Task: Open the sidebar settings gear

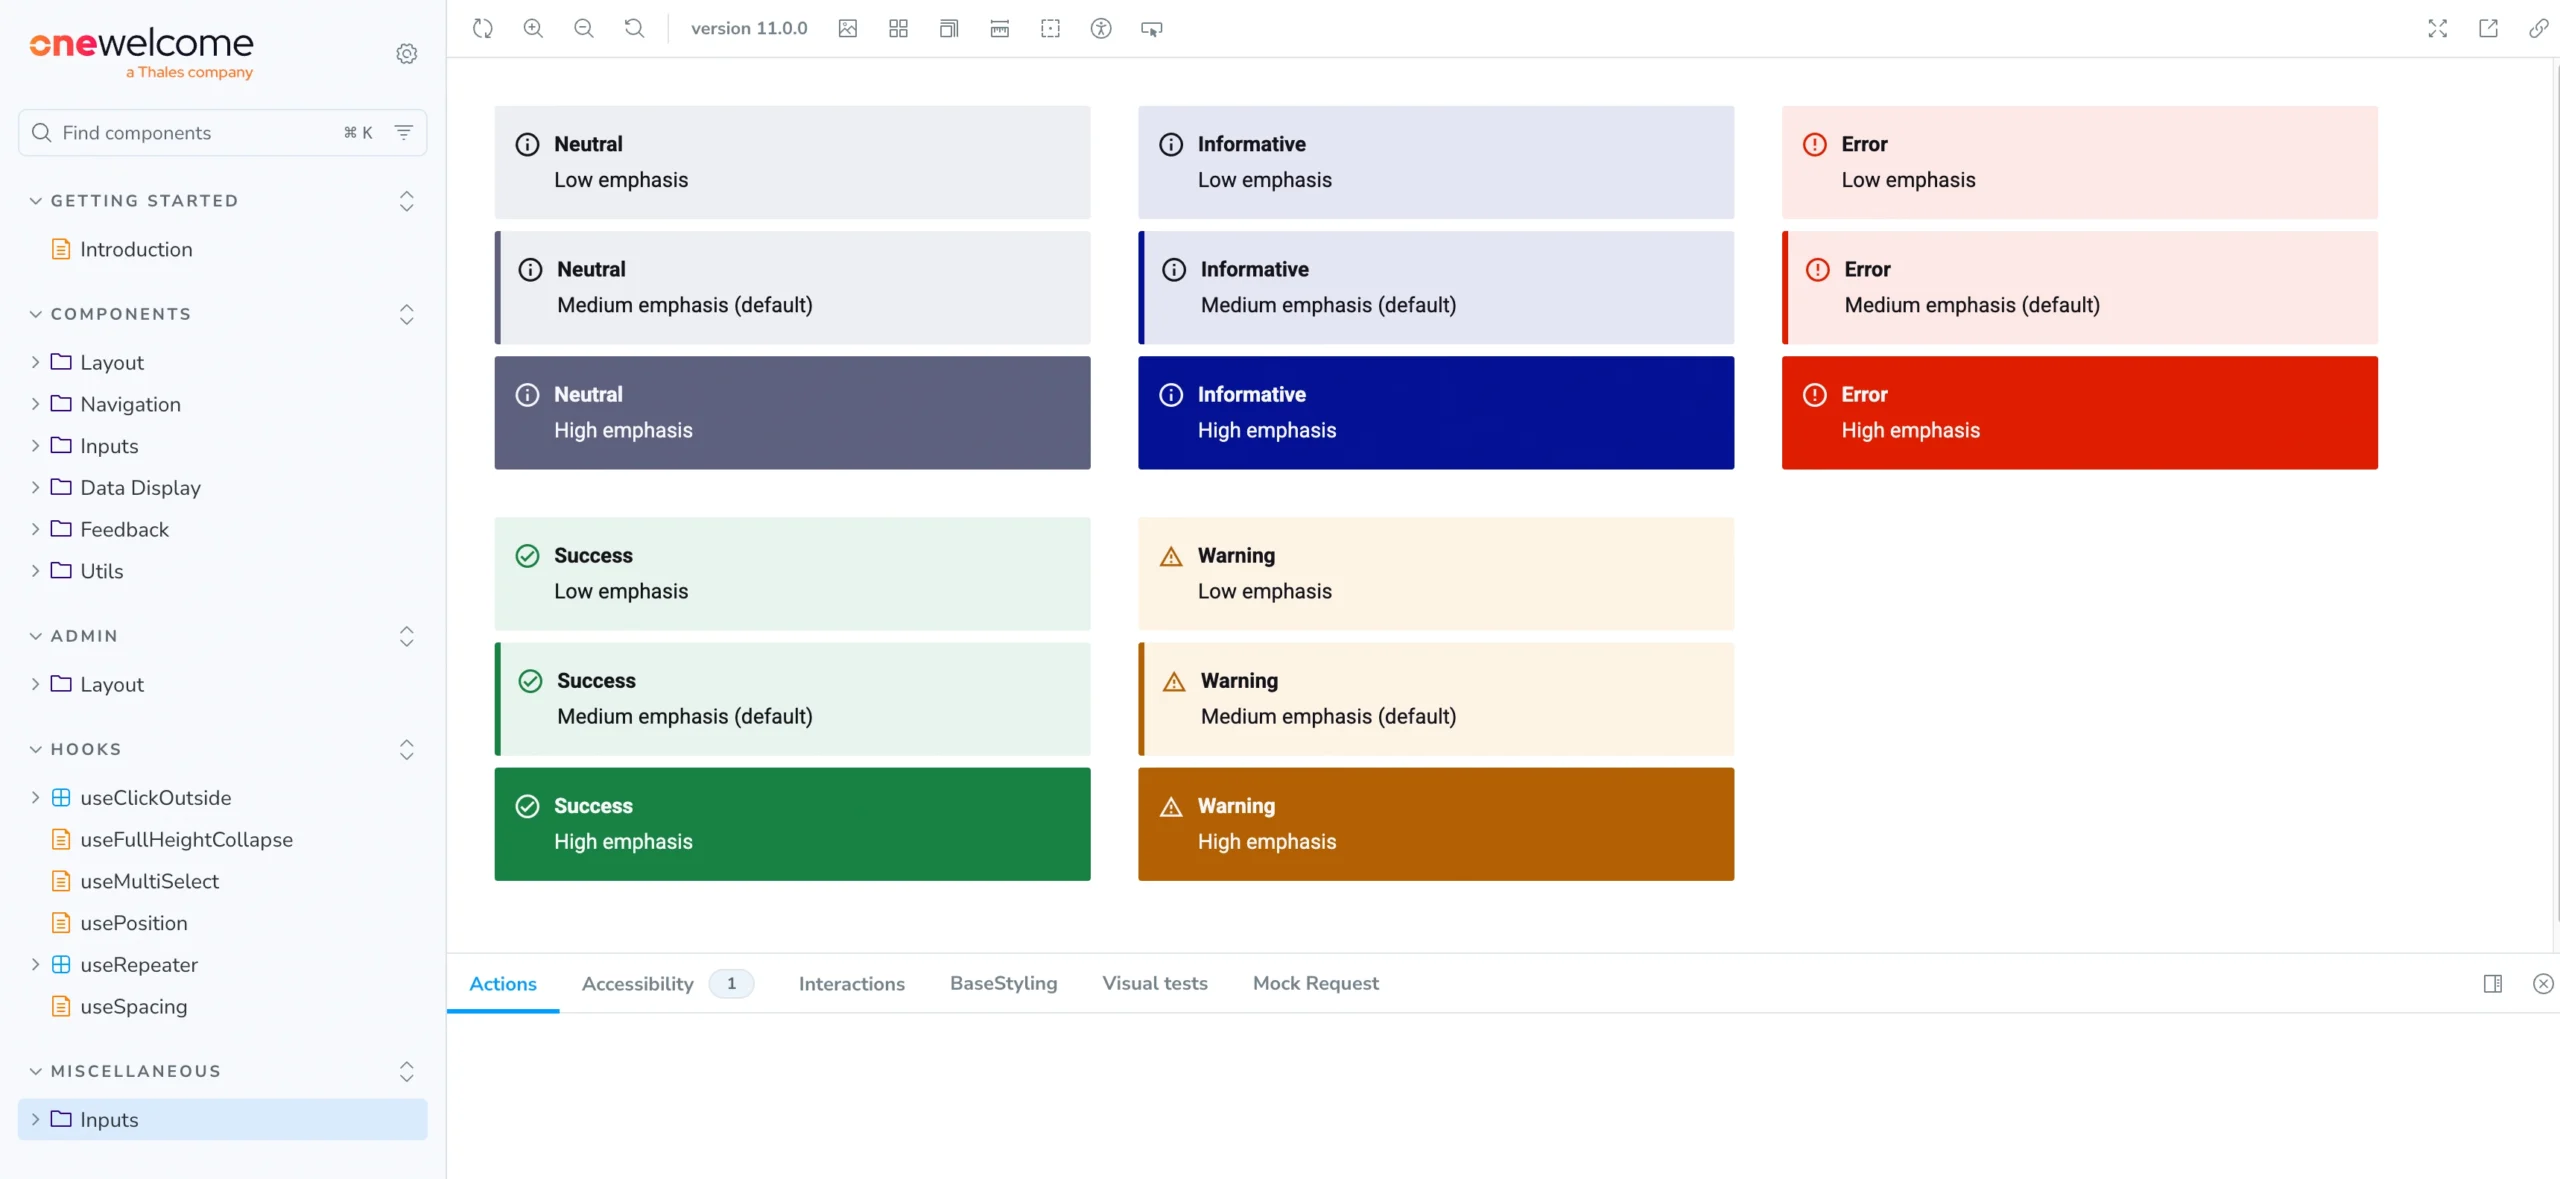Action: click(406, 53)
